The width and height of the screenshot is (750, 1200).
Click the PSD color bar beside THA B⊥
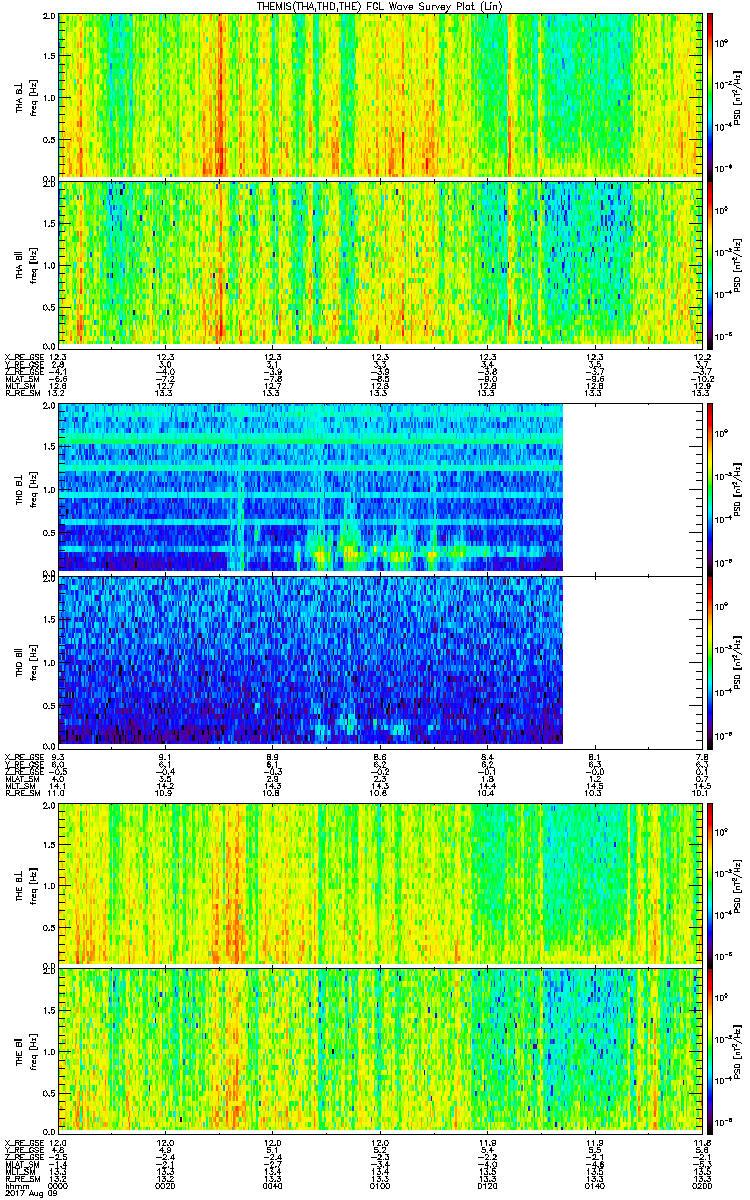[x=711, y=95]
